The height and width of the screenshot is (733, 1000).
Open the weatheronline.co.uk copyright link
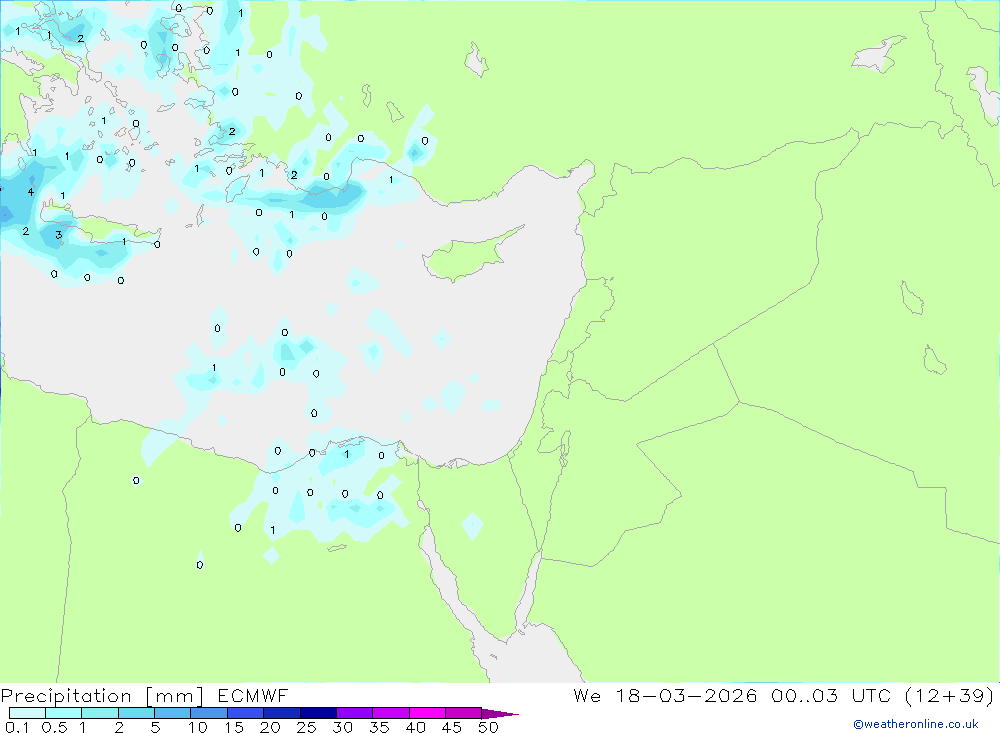916,724
